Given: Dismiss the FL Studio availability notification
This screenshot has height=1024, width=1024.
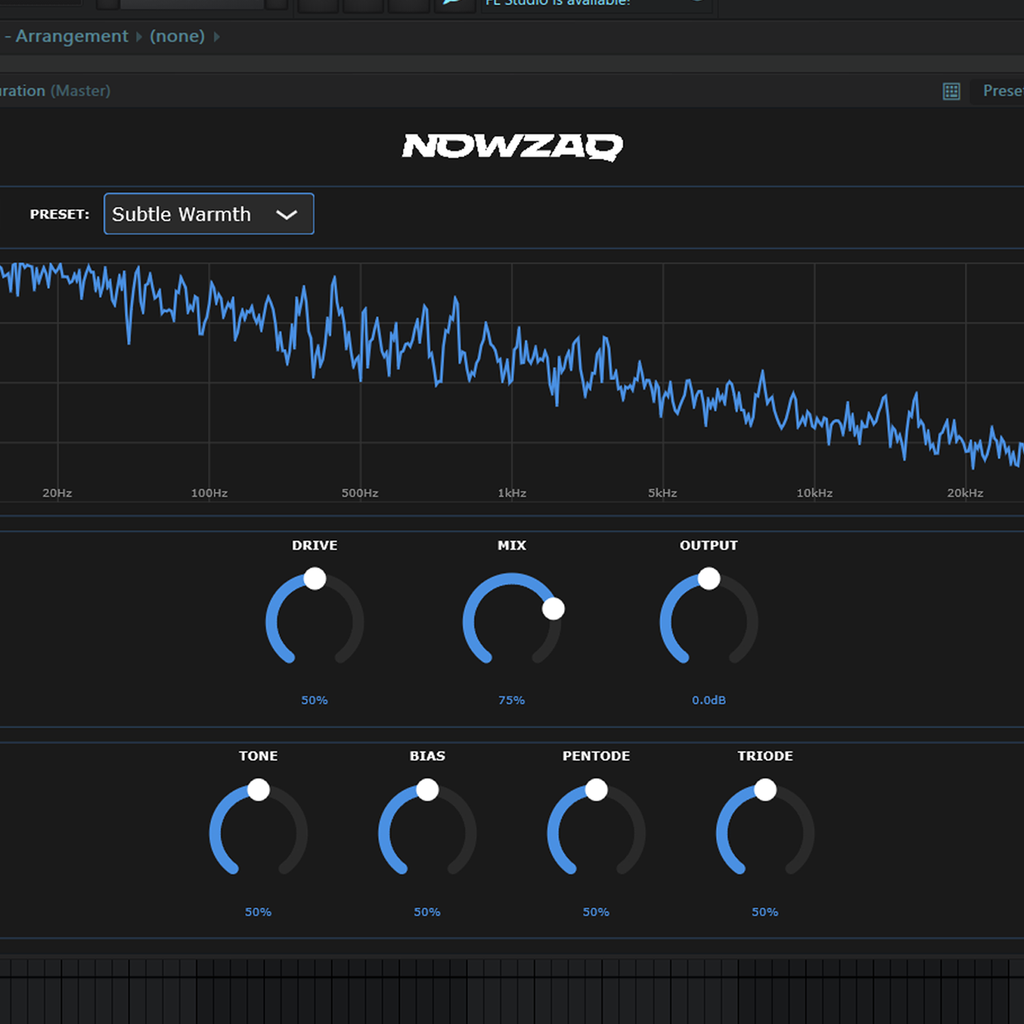Looking at the screenshot, I should 696,4.
